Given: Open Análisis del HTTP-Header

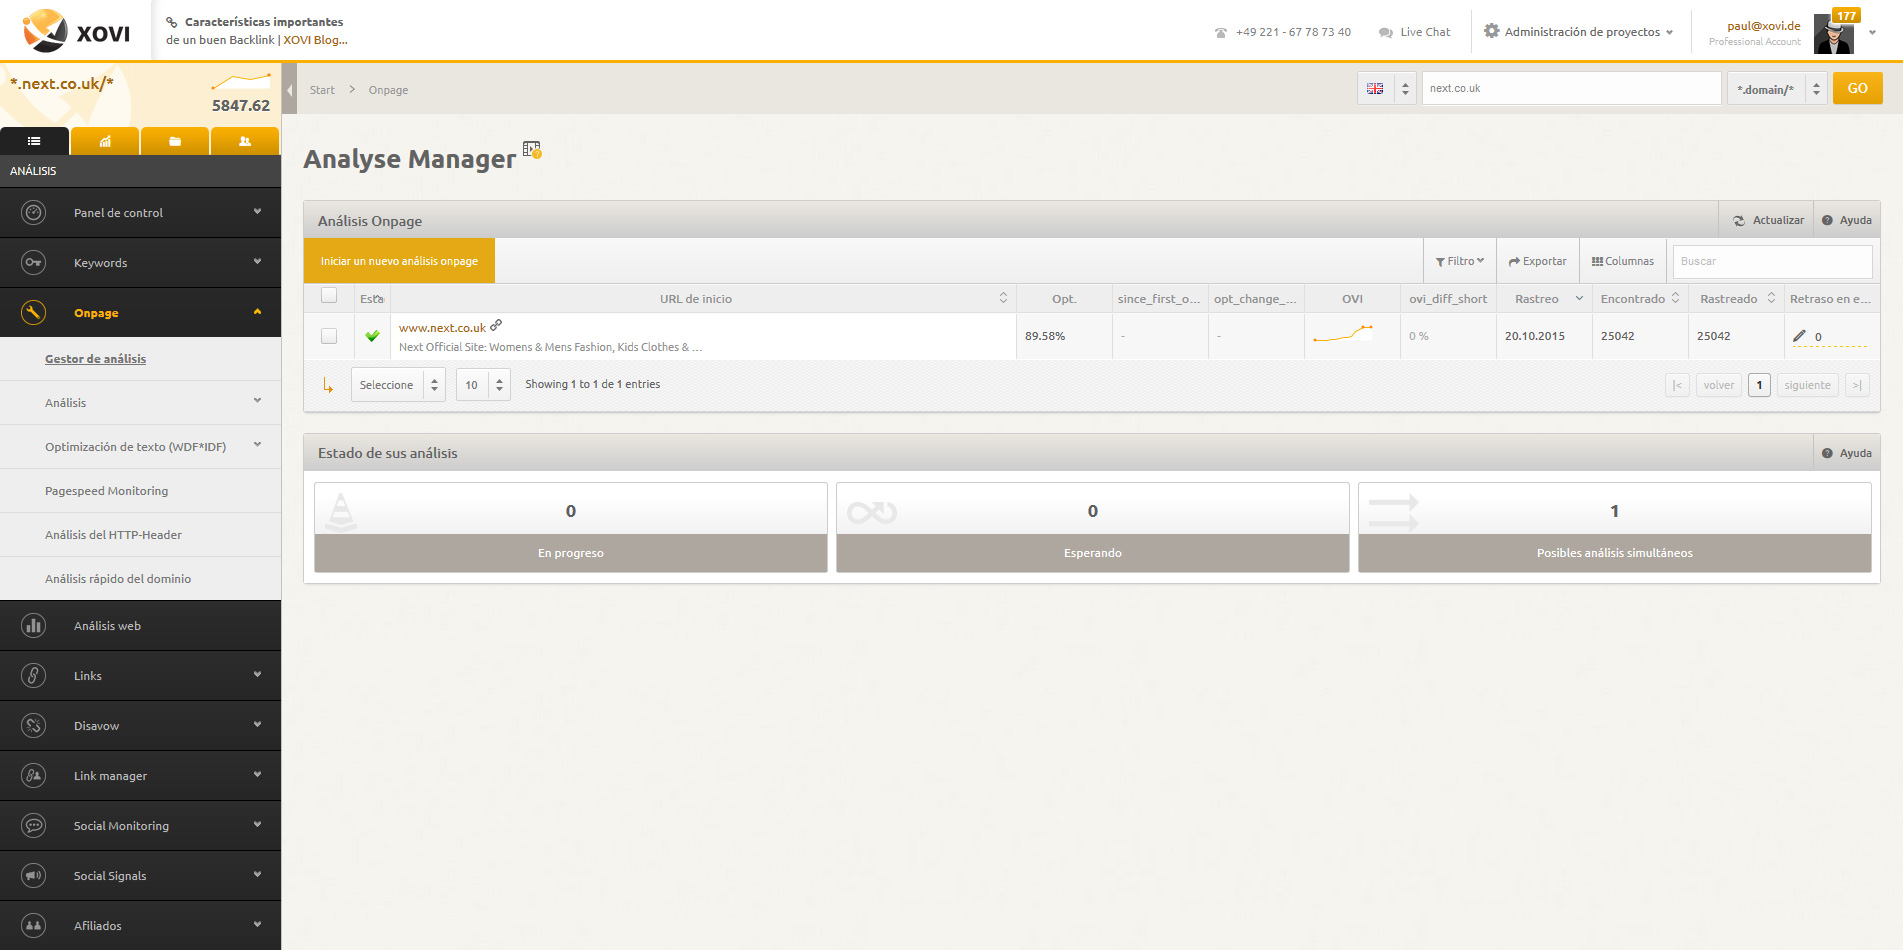Looking at the screenshot, I should tap(113, 535).
